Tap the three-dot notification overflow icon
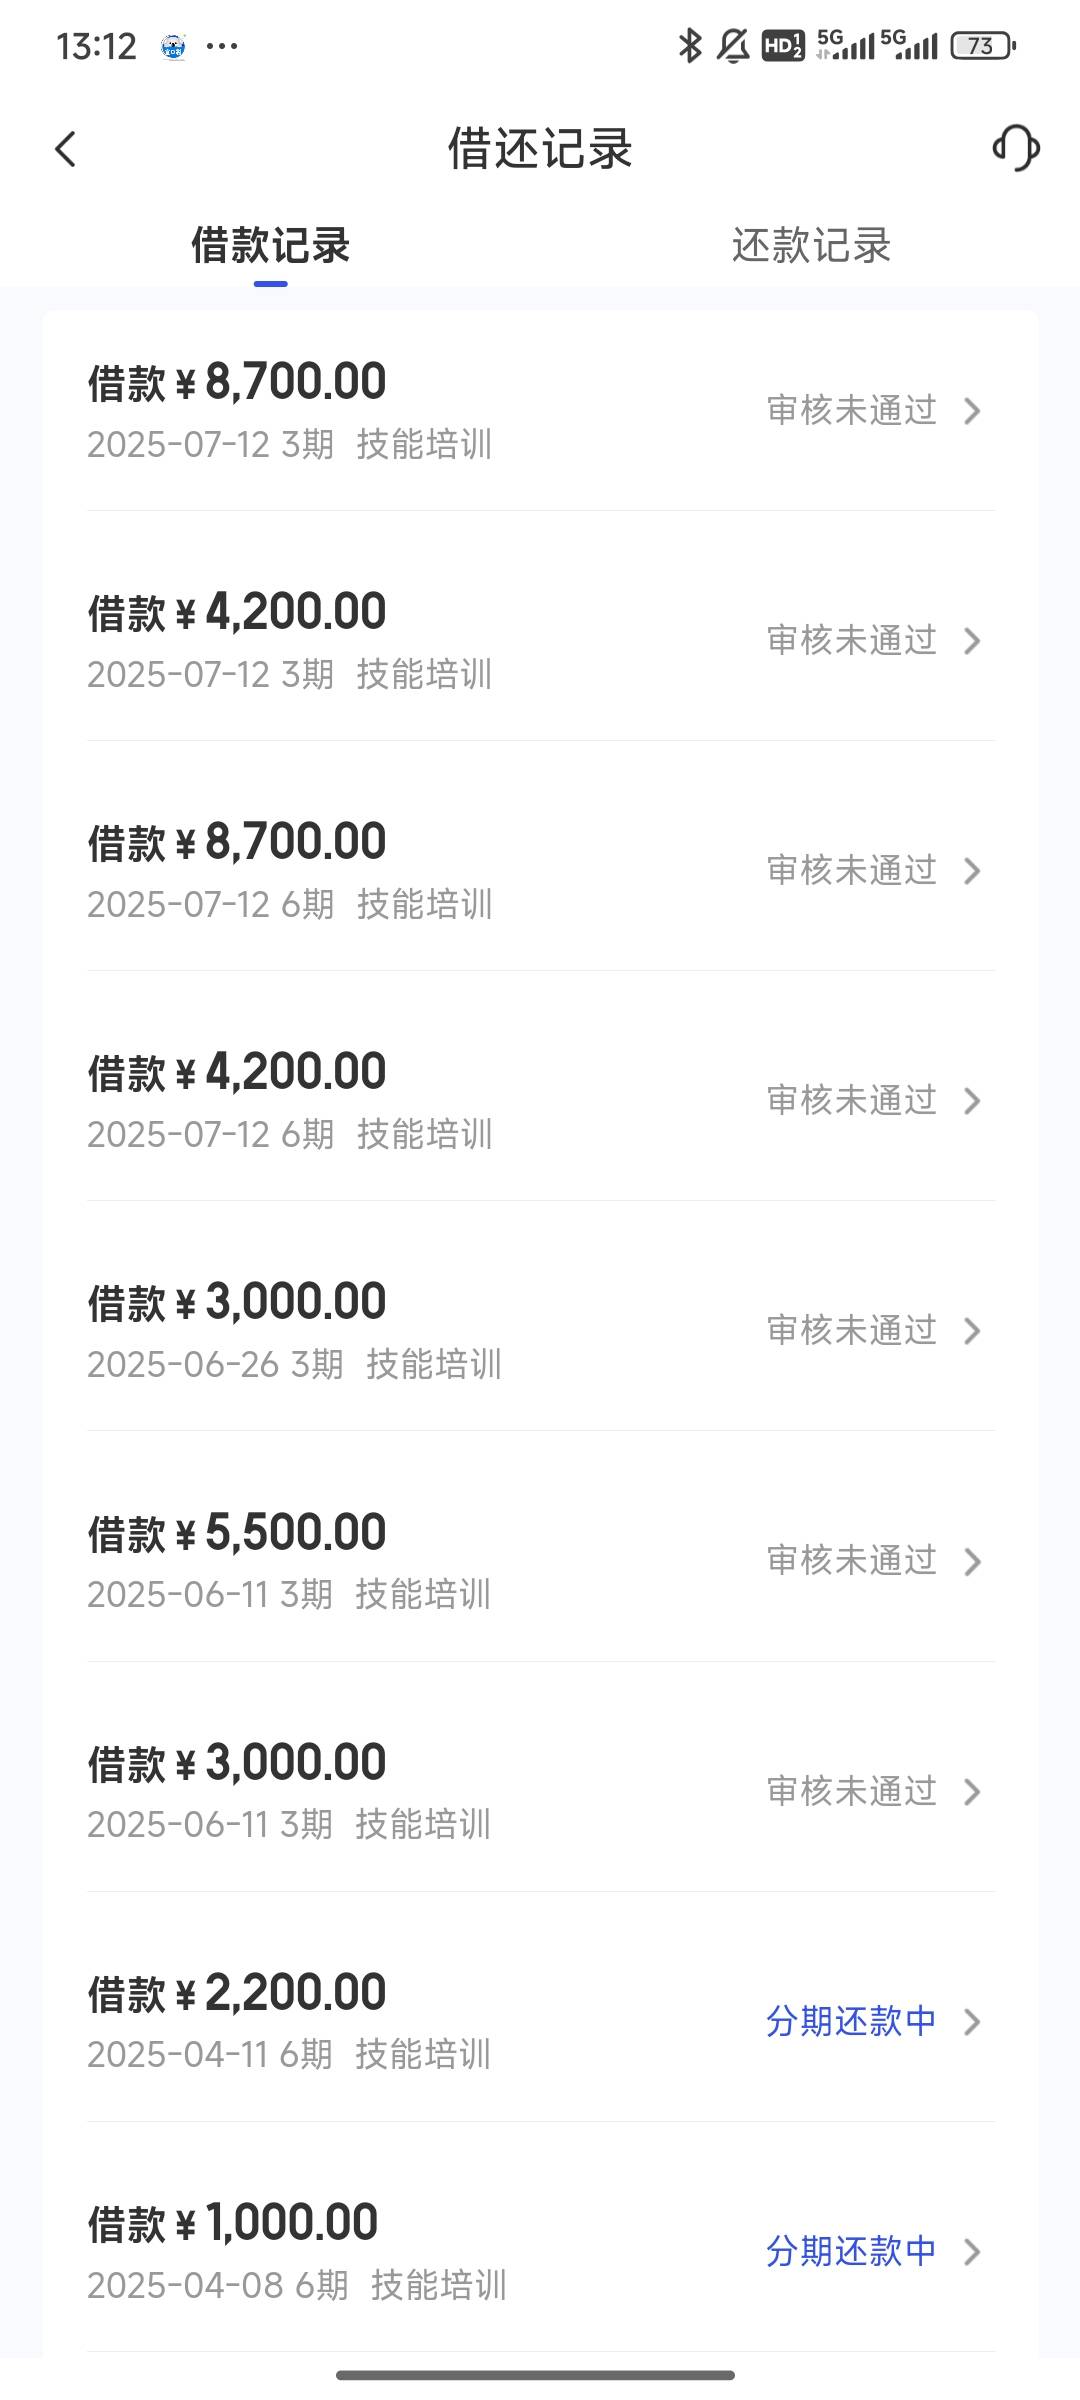The width and height of the screenshot is (1080, 2400). click(222, 46)
